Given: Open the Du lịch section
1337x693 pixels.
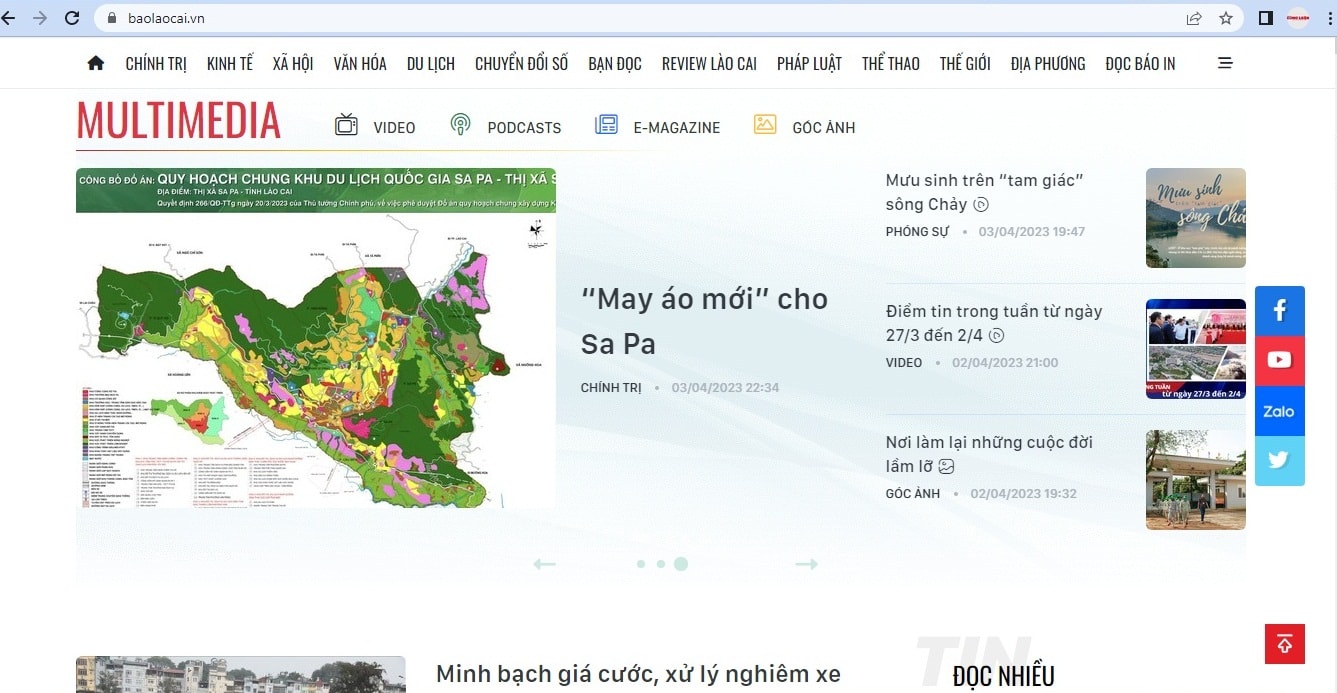Looking at the screenshot, I should (431, 63).
